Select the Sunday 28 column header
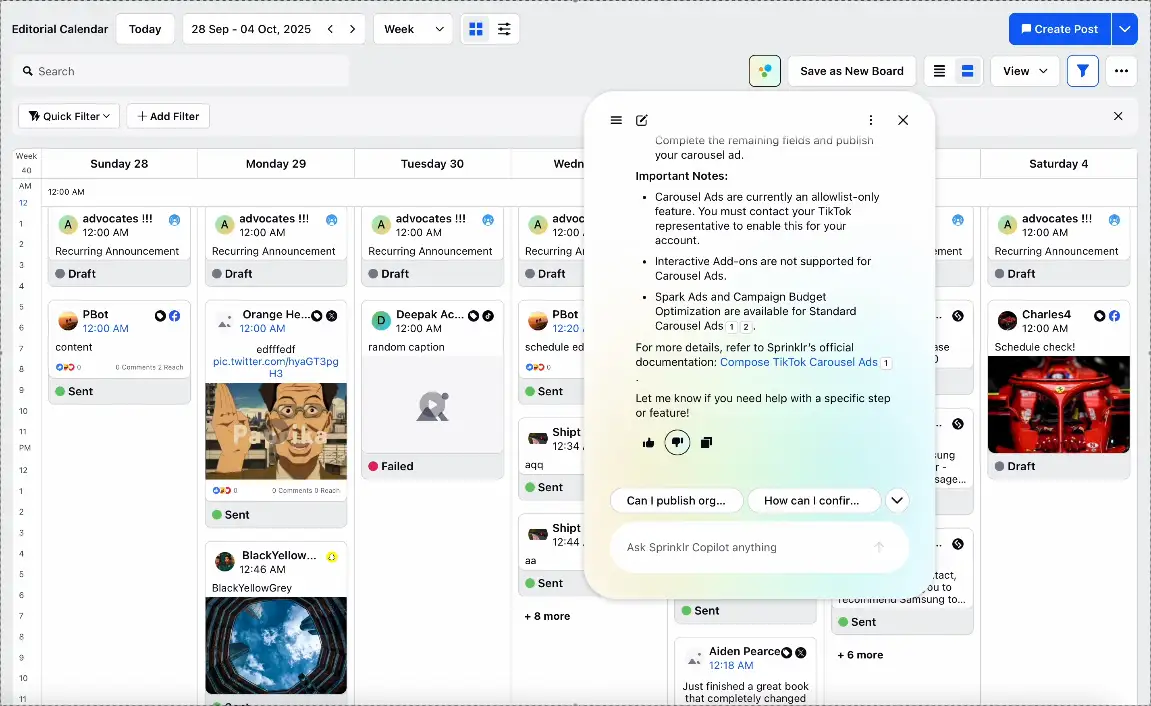Screen dimensions: 1151x706 tap(119, 164)
